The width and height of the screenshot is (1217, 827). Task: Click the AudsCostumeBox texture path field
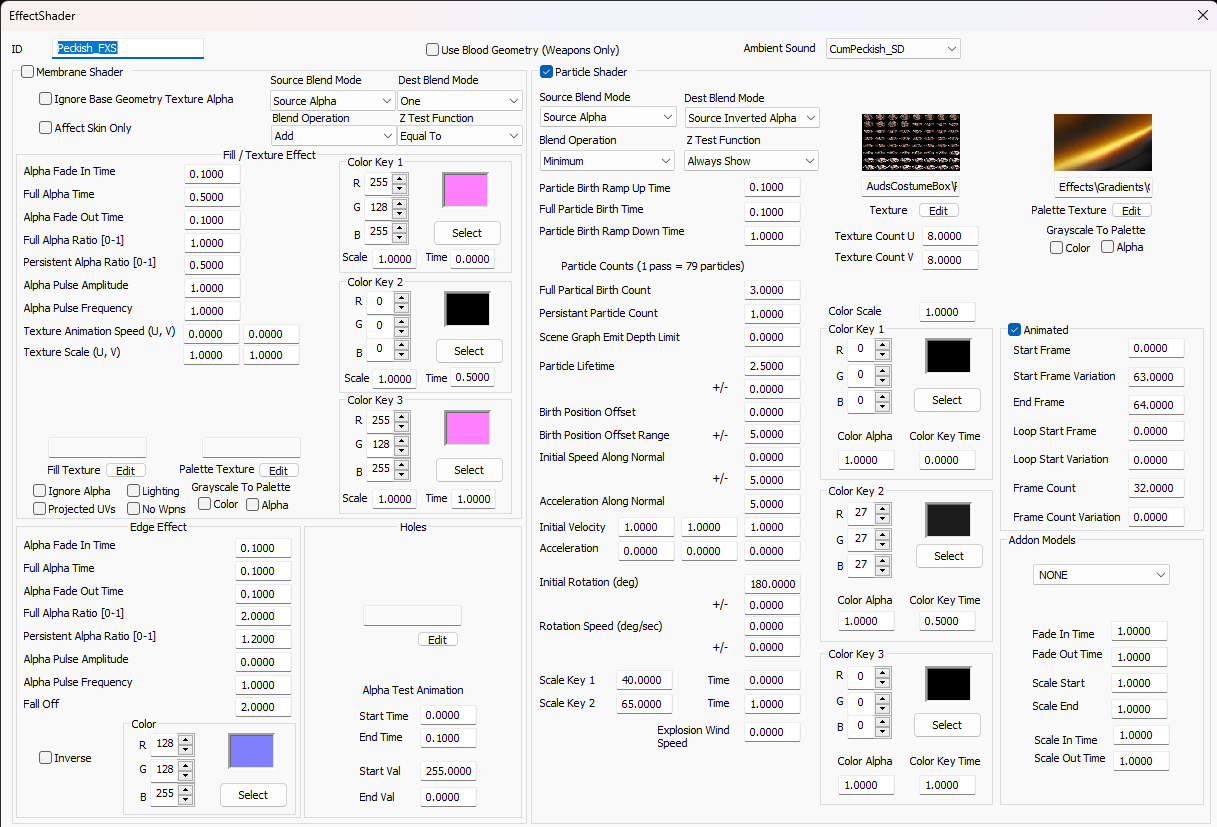pyautogui.click(x=911, y=187)
